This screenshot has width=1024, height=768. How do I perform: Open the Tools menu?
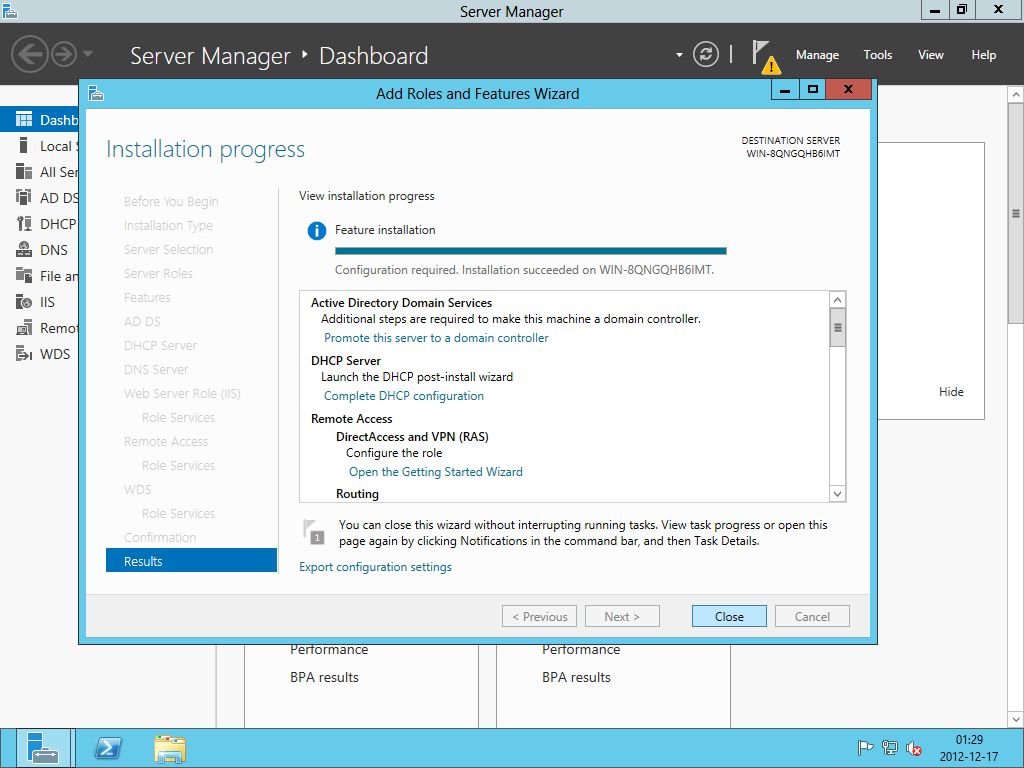(x=878, y=55)
